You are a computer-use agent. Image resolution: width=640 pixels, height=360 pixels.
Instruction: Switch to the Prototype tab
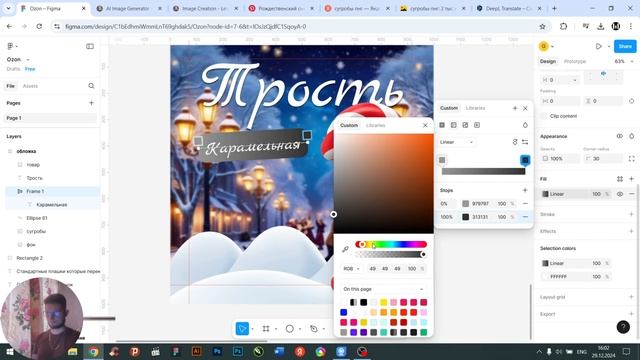pyautogui.click(x=575, y=61)
